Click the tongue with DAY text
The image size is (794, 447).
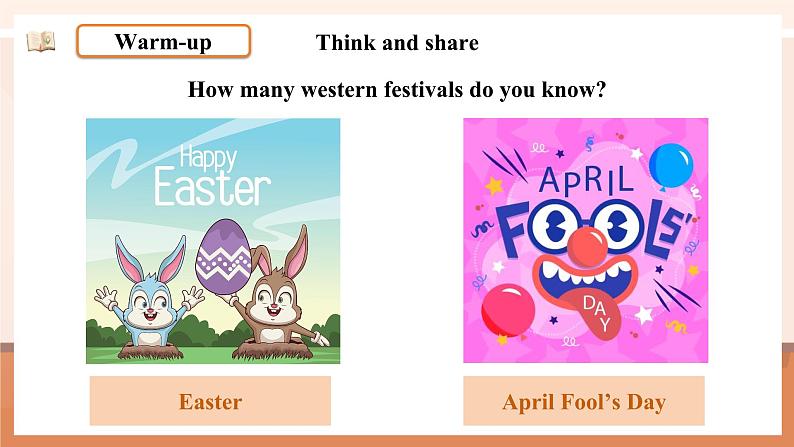click(x=598, y=313)
